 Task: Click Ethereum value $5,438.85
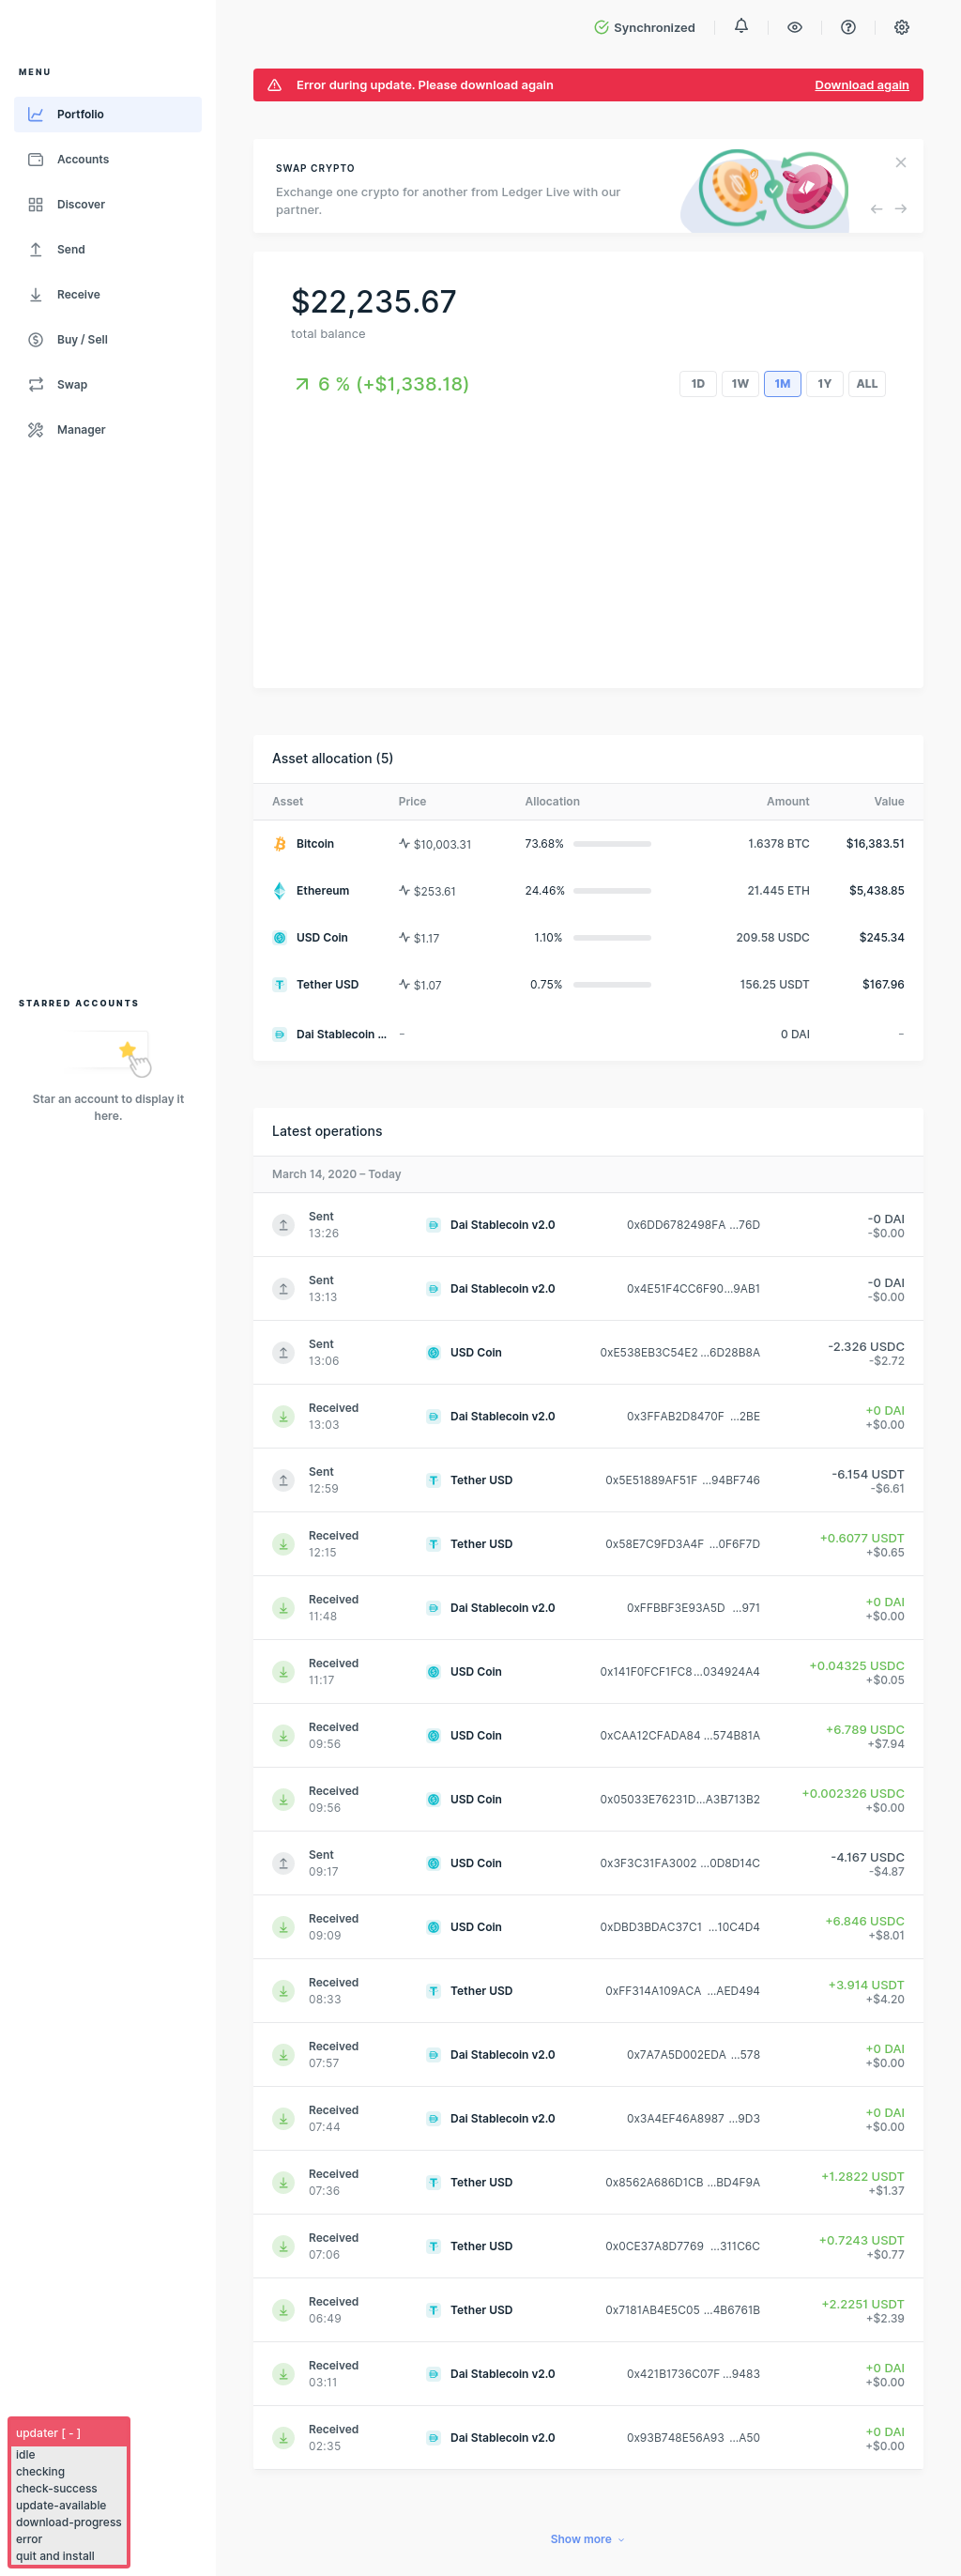point(877,891)
